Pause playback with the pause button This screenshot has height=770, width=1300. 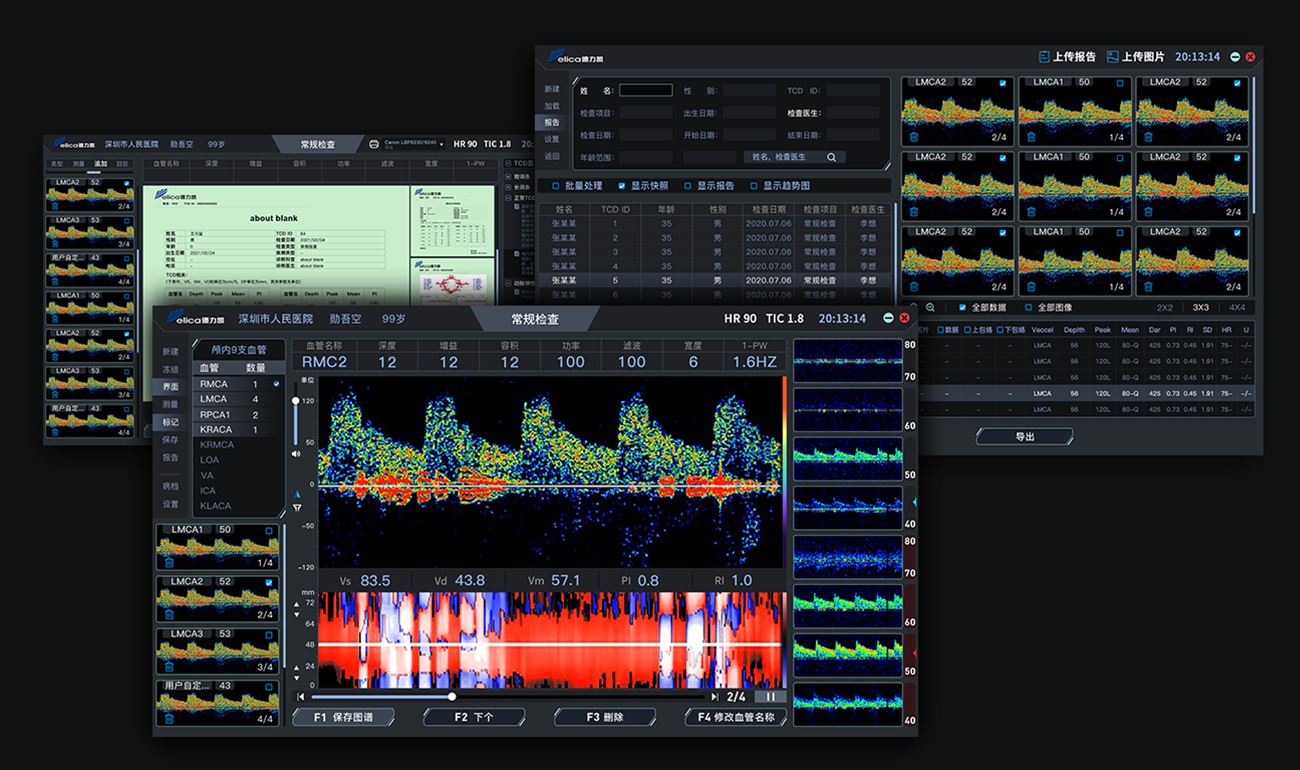771,697
